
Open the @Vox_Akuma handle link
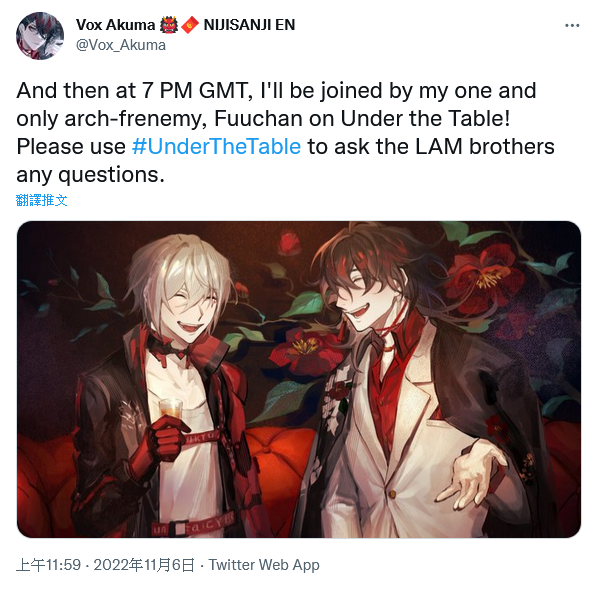[x=121, y=45]
